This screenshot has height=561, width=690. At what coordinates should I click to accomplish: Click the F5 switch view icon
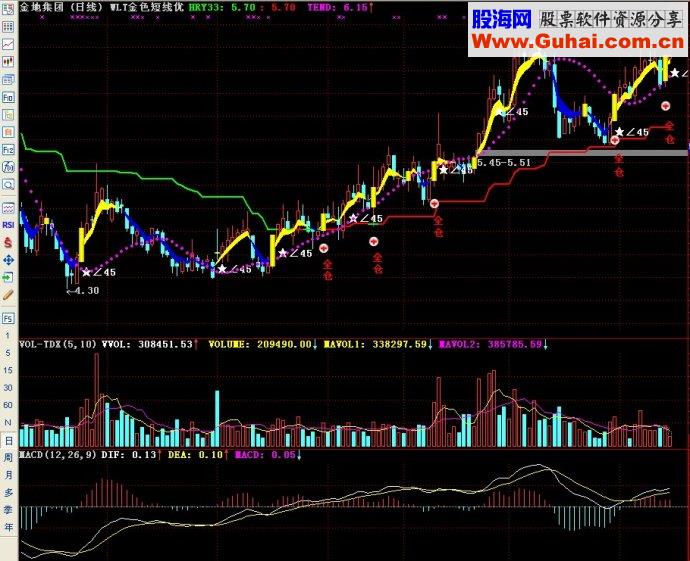click(8, 318)
